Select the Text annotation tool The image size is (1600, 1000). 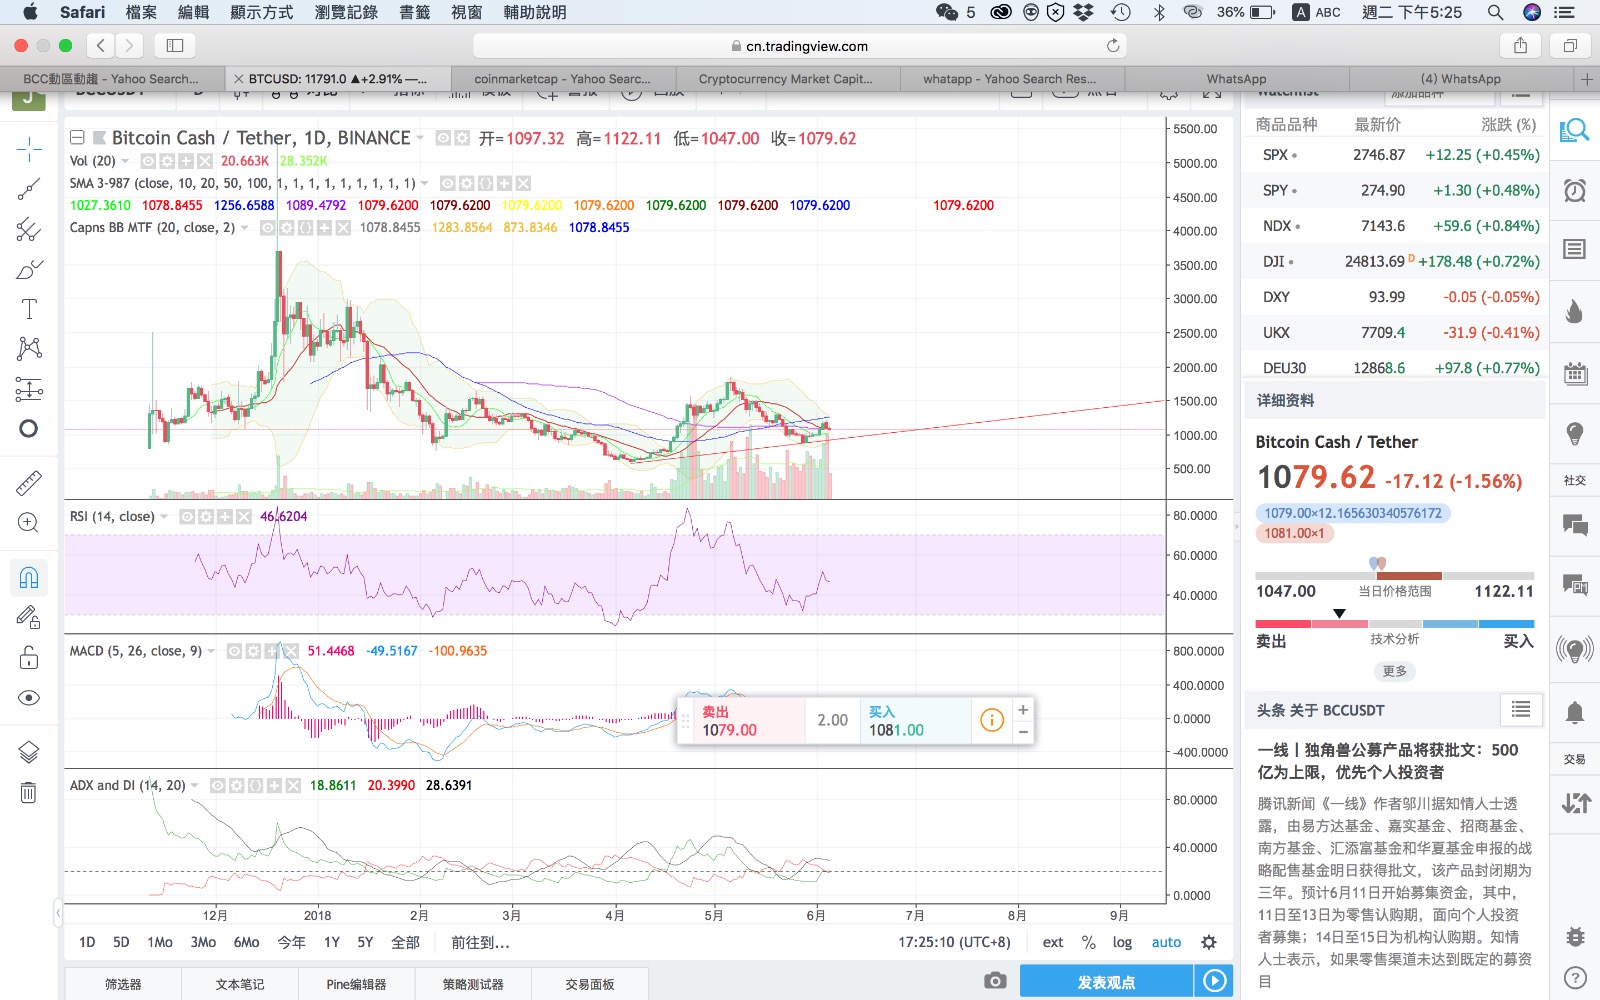(x=29, y=309)
